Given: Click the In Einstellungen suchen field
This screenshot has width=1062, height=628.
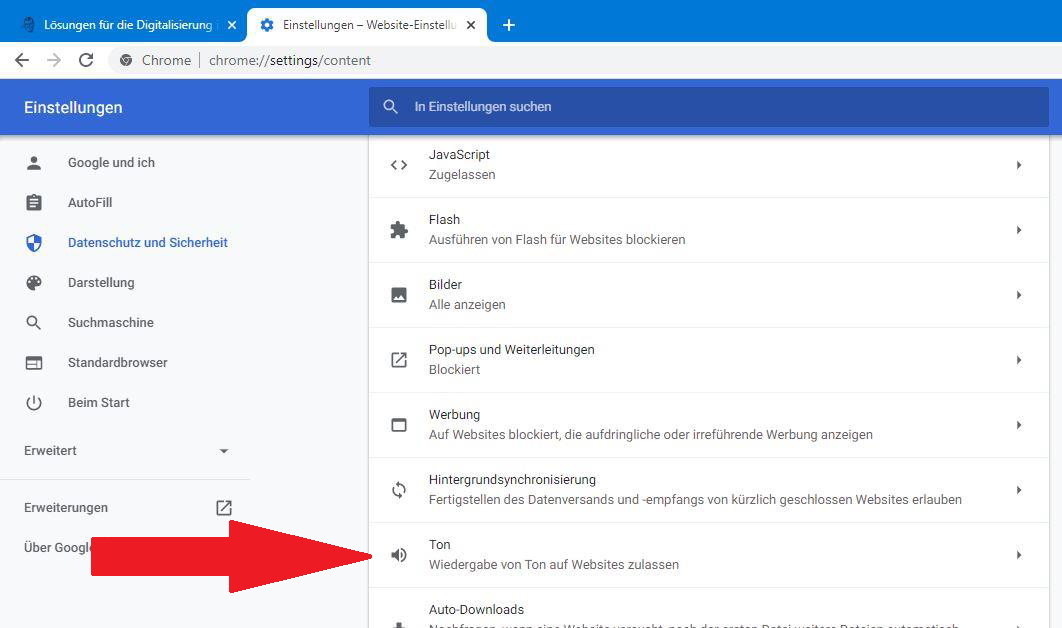Looking at the screenshot, I should [x=700, y=107].
